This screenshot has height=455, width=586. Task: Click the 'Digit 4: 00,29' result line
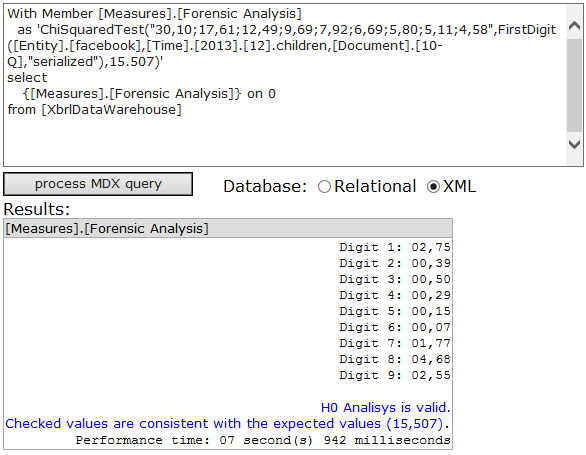[395, 295]
